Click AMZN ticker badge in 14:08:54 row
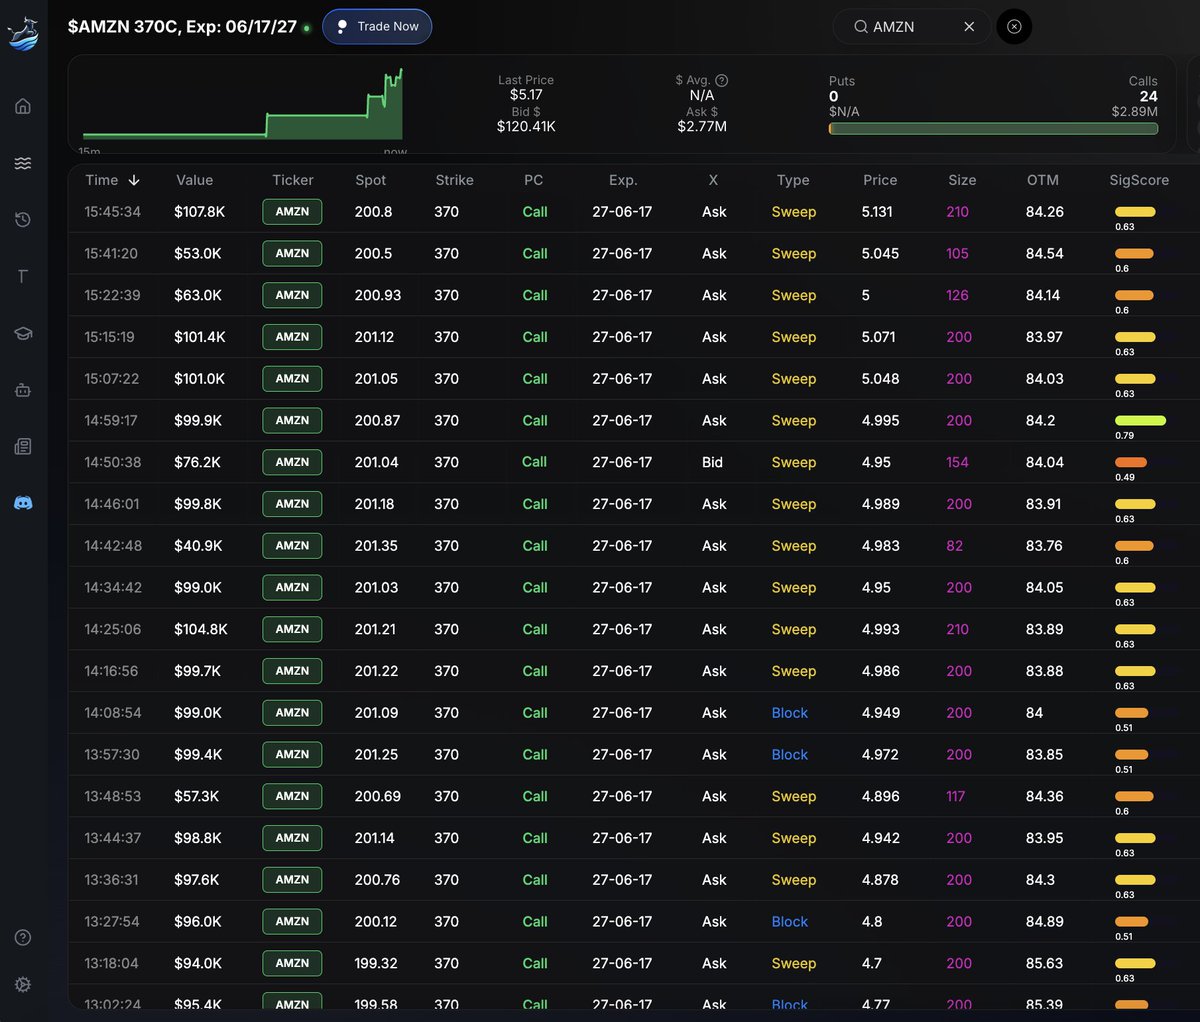 pyautogui.click(x=292, y=713)
